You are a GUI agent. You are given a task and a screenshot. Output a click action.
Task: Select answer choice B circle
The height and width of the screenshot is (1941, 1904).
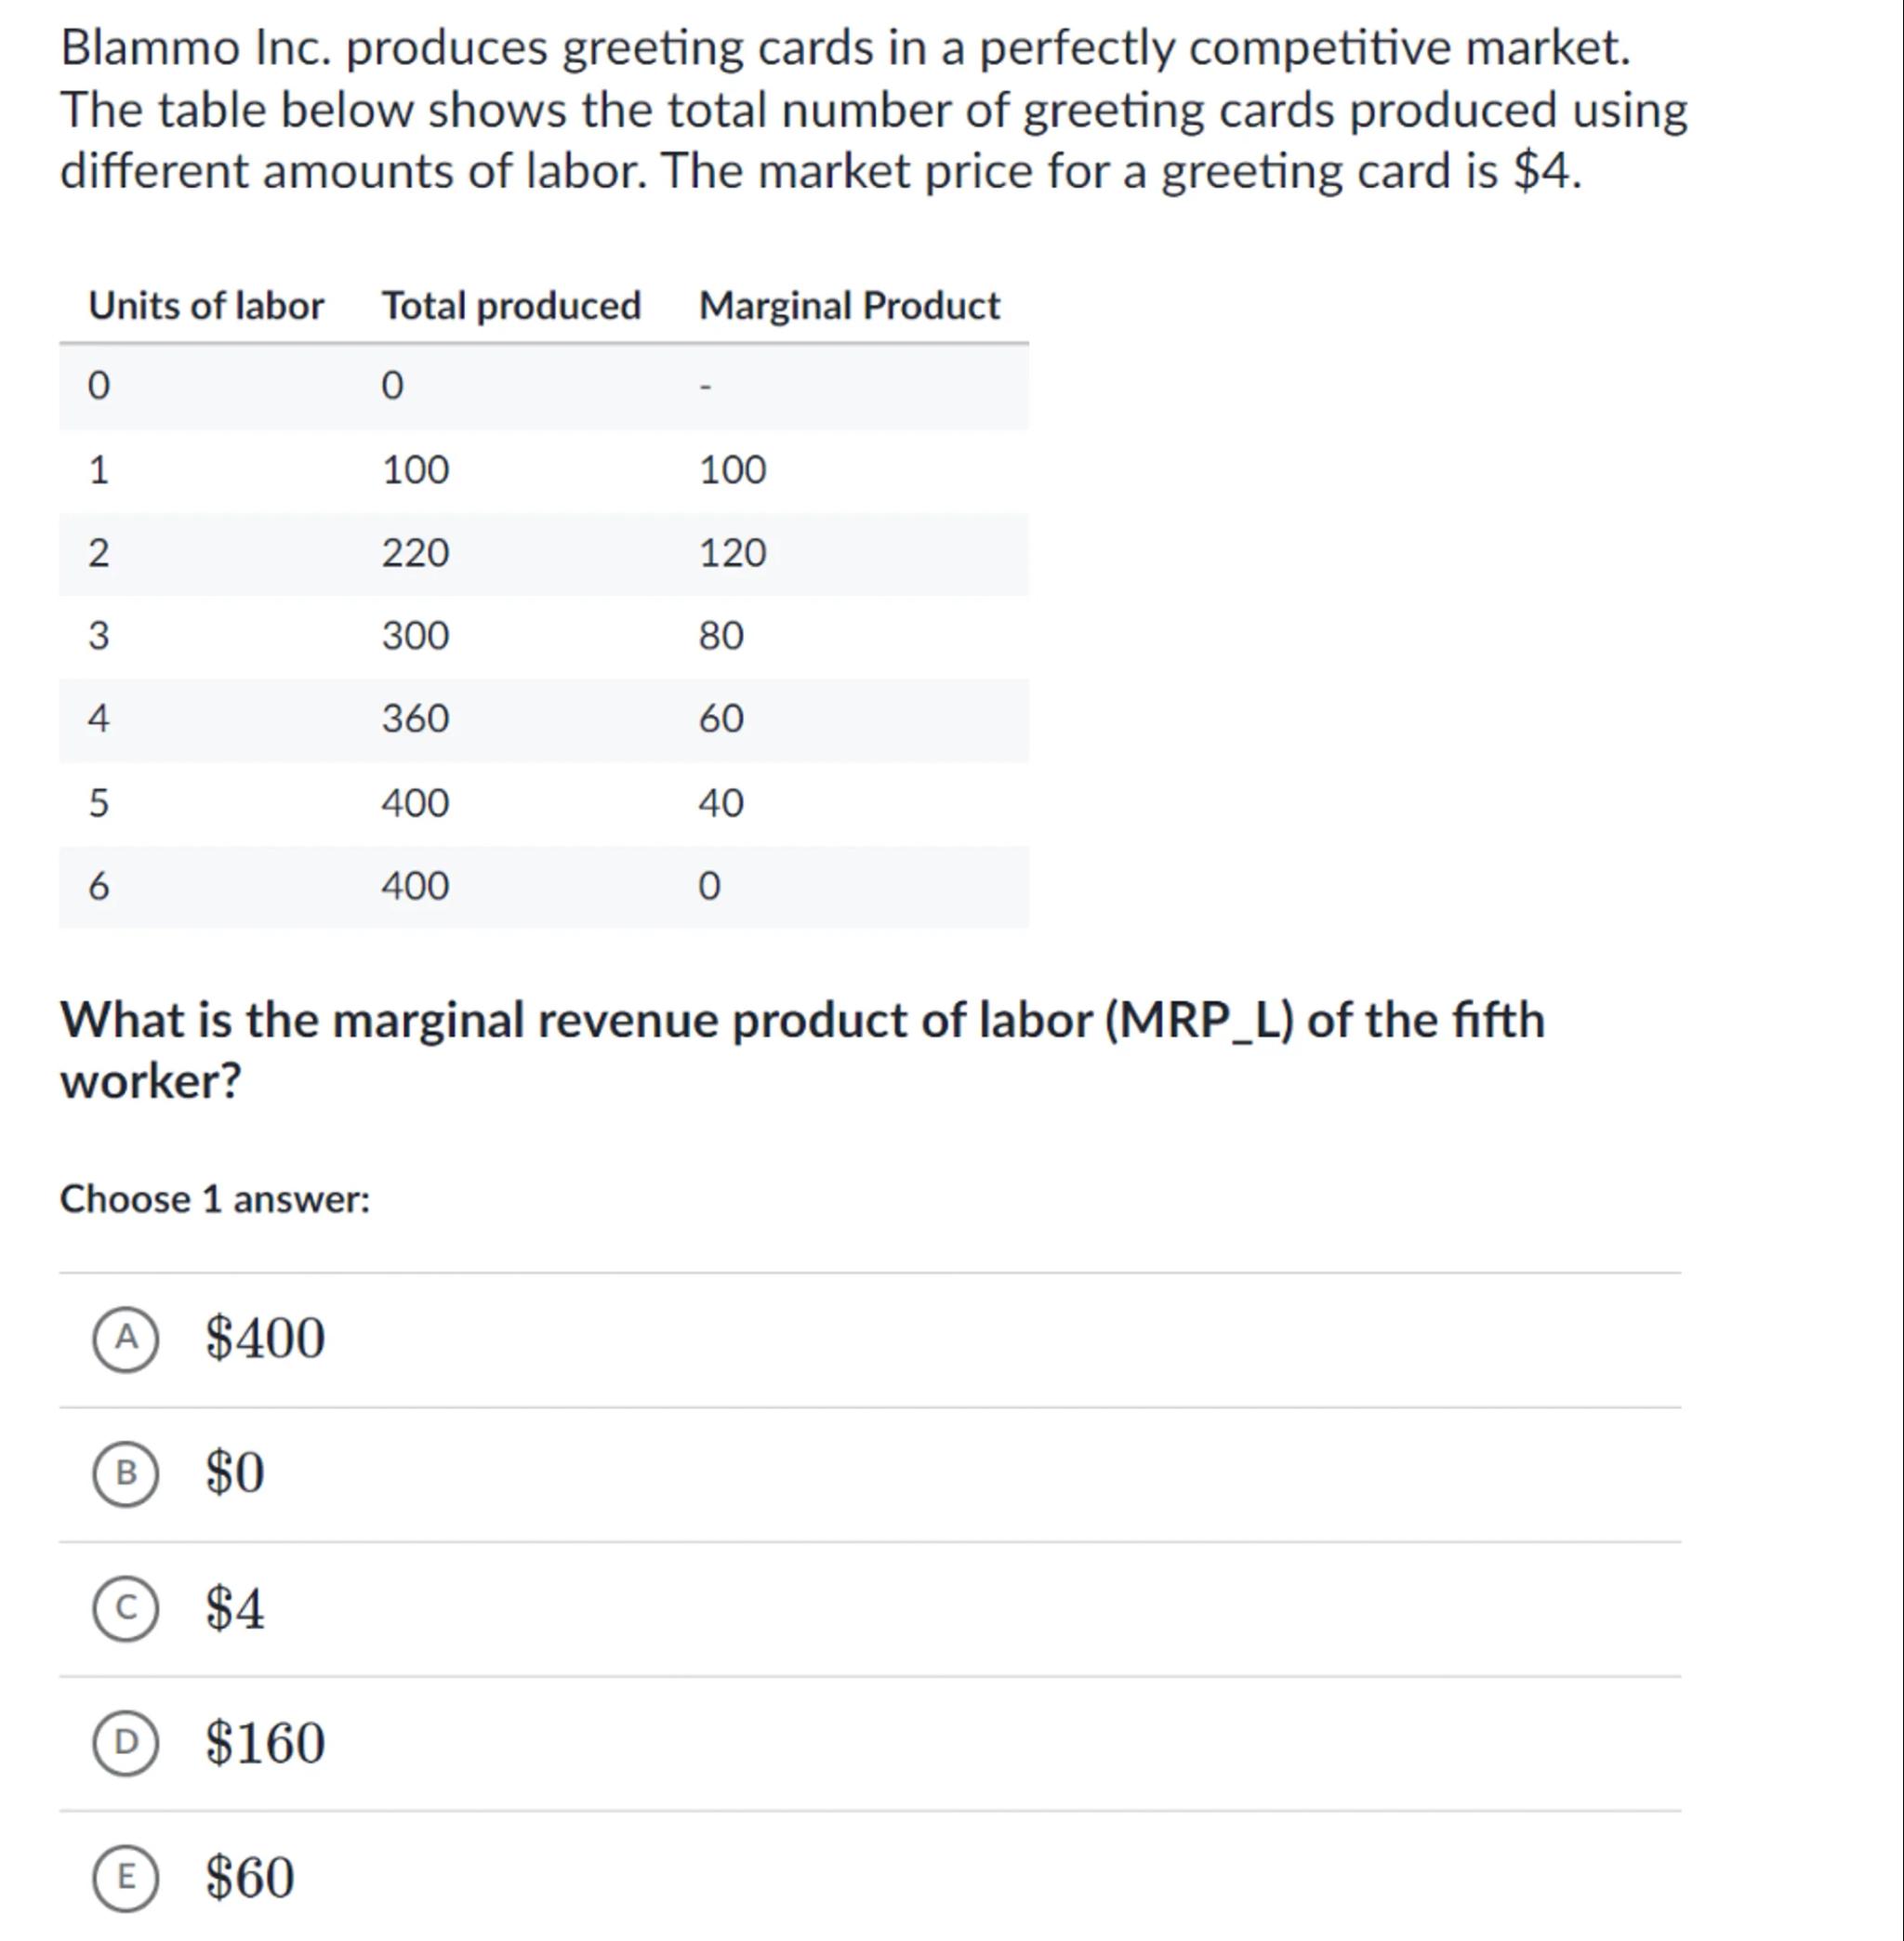[125, 1473]
